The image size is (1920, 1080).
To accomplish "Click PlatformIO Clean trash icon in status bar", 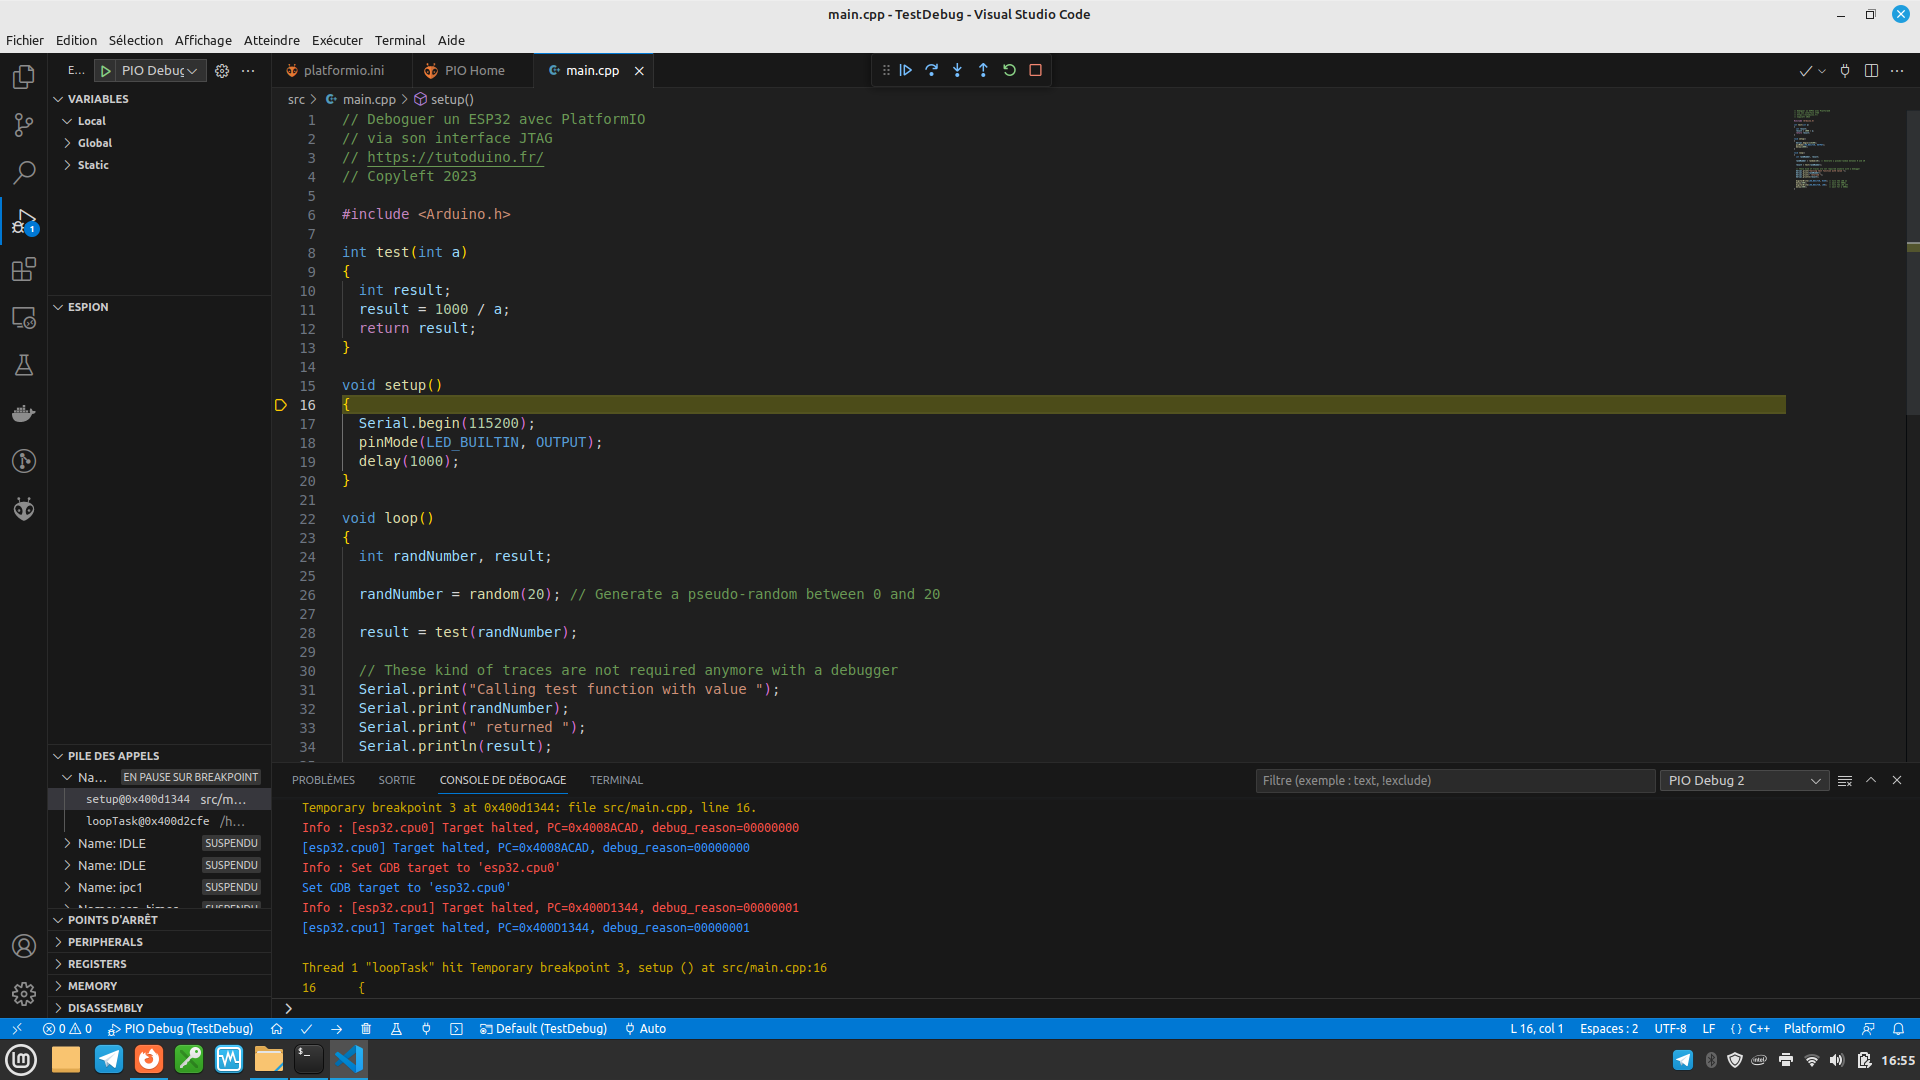I will pyautogui.click(x=366, y=1028).
